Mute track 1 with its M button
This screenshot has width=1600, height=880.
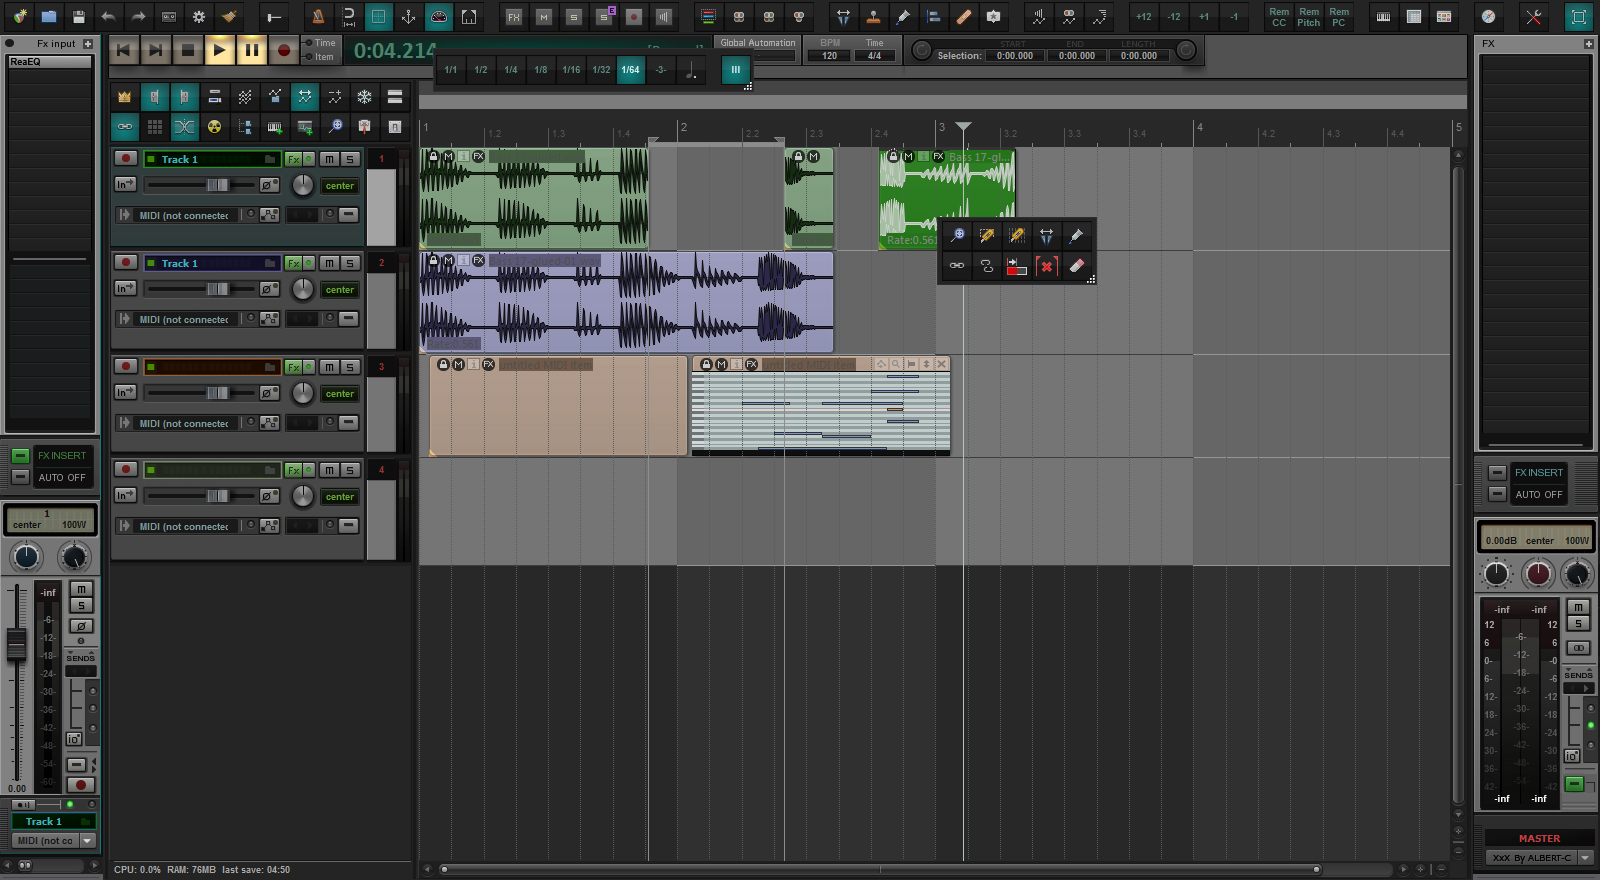coord(329,159)
